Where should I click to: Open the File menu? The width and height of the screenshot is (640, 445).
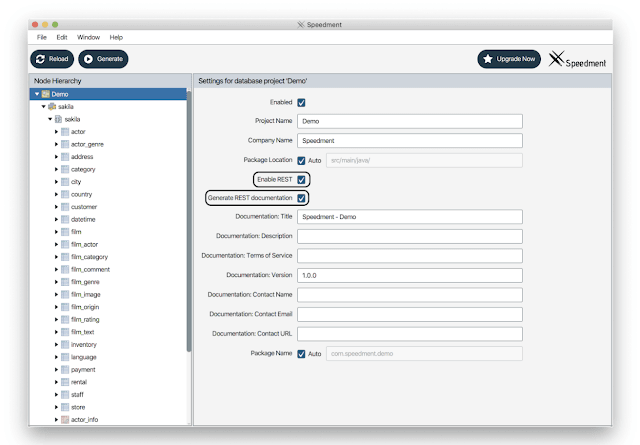(x=42, y=37)
